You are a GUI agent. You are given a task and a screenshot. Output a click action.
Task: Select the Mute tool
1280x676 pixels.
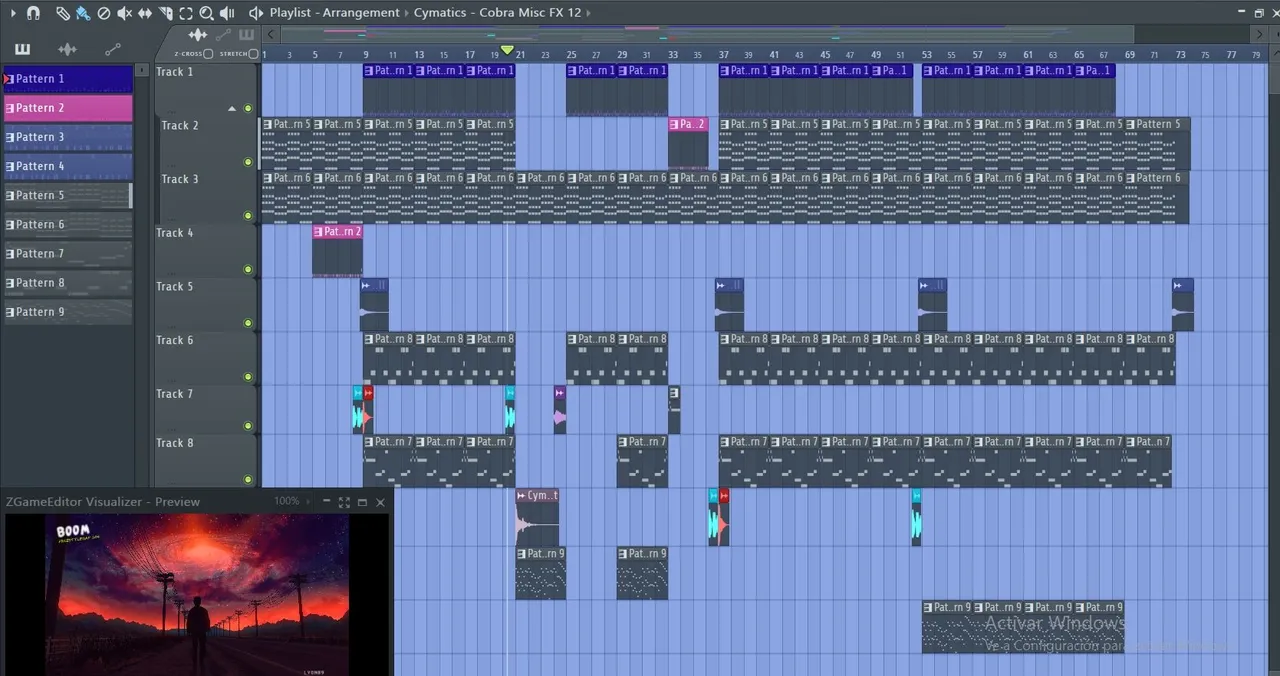click(x=124, y=13)
